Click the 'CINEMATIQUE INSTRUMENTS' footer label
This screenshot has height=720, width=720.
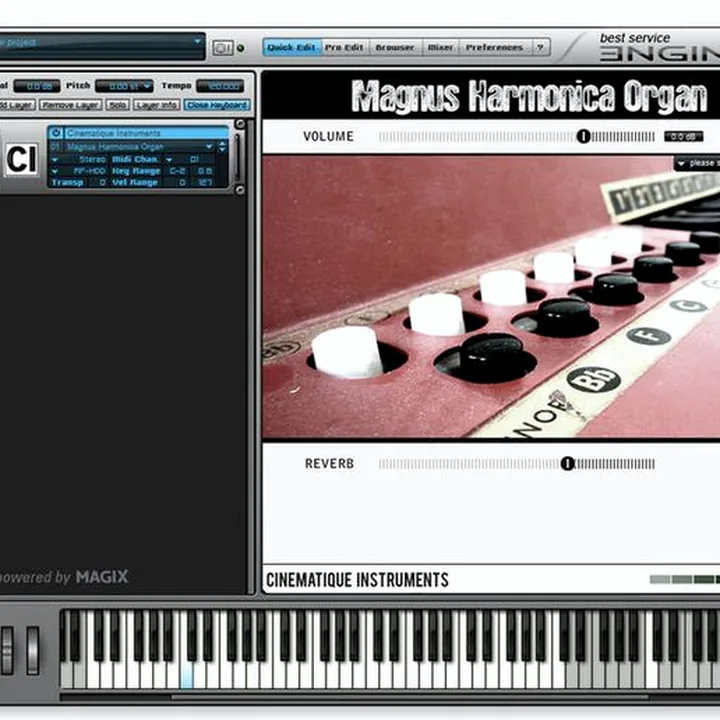point(357,579)
